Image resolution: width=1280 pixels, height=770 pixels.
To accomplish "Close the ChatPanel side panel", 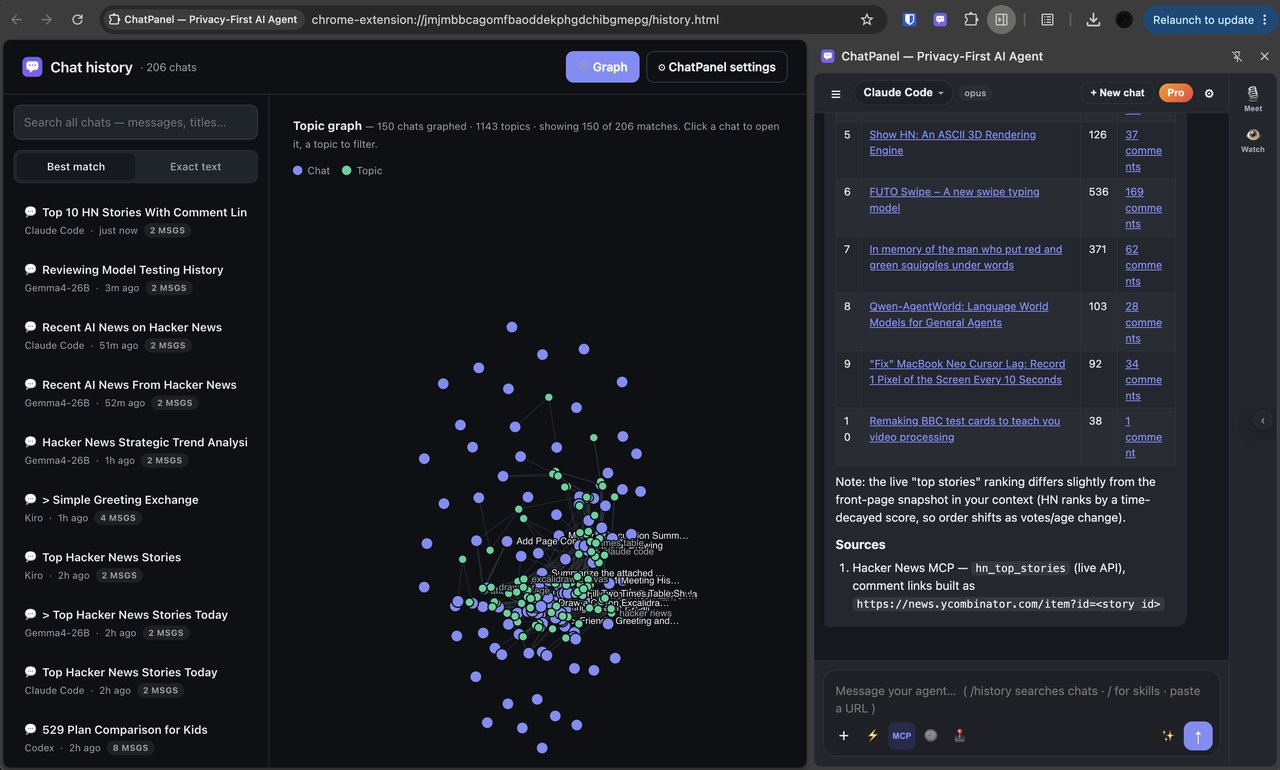I will (1265, 56).
